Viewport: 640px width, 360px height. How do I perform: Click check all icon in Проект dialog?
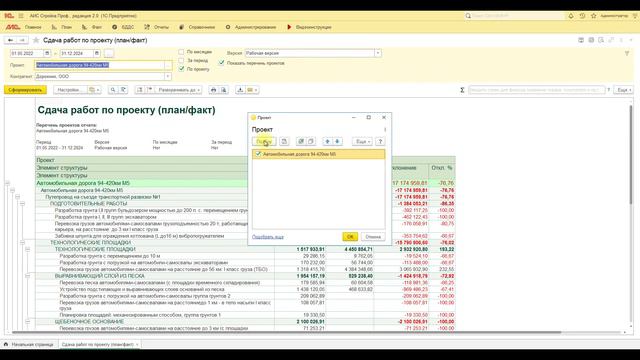[x=301, y=142]
